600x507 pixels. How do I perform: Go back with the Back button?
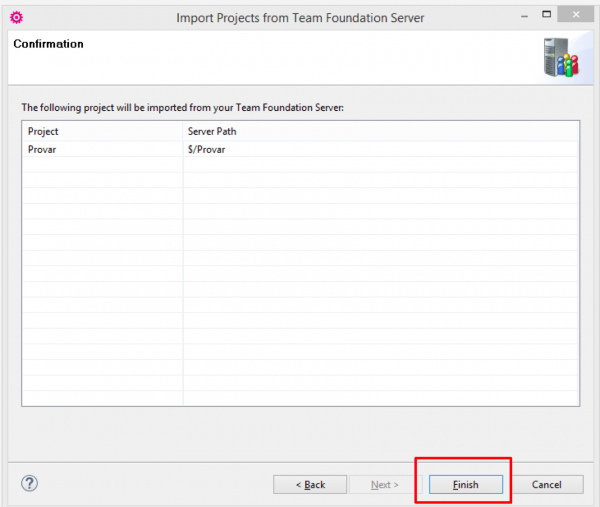click(x=310, y=484)
